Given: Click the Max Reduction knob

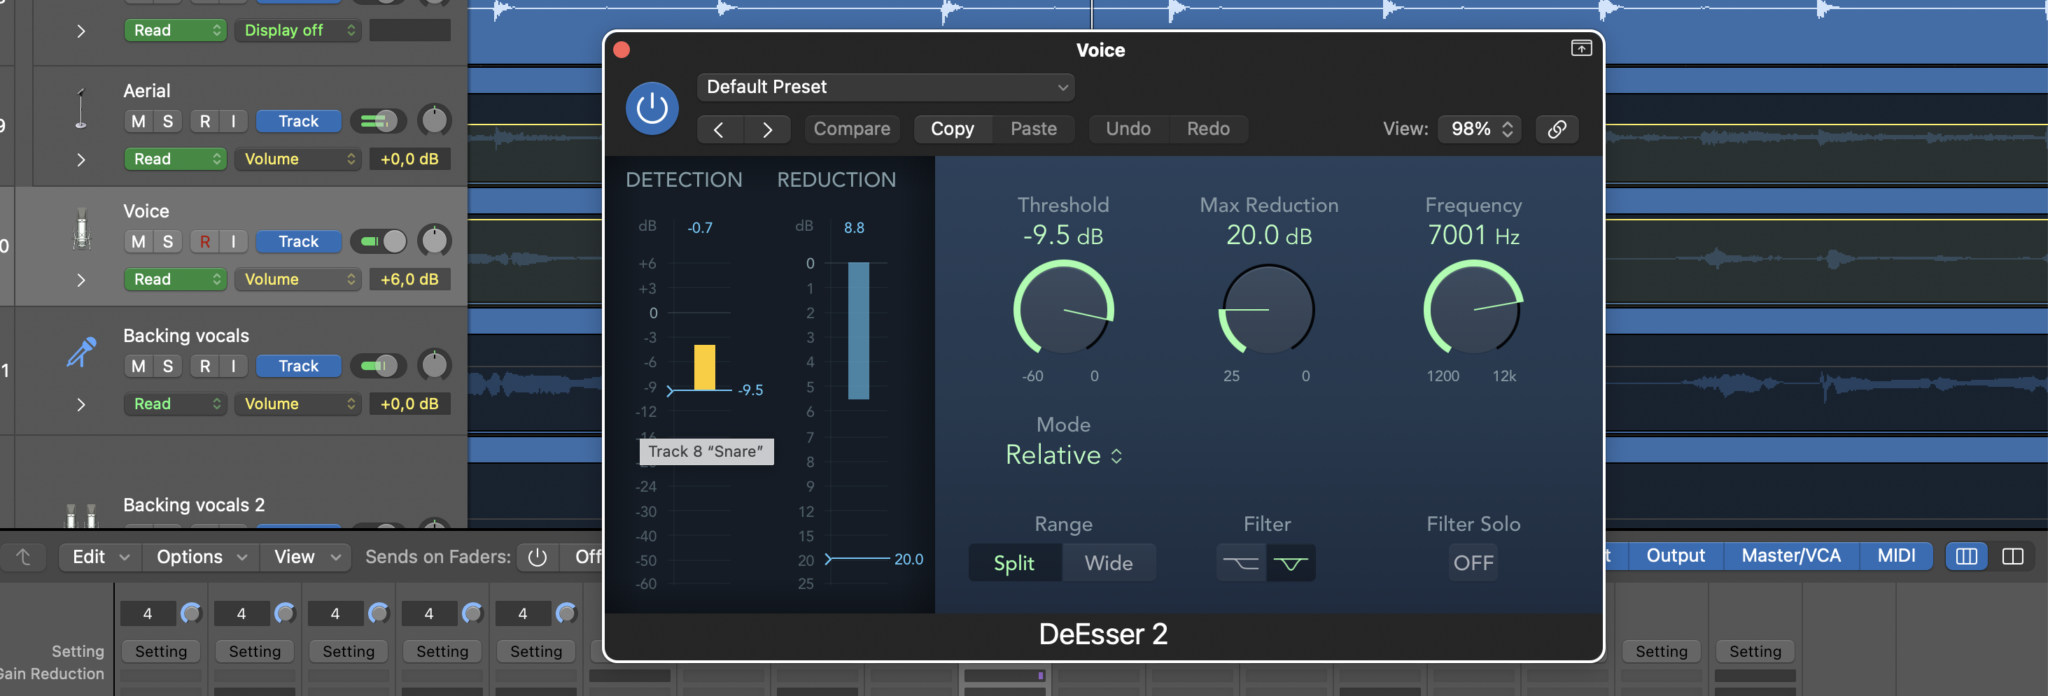Looking at the screenshot, I should click(1268, 309).
